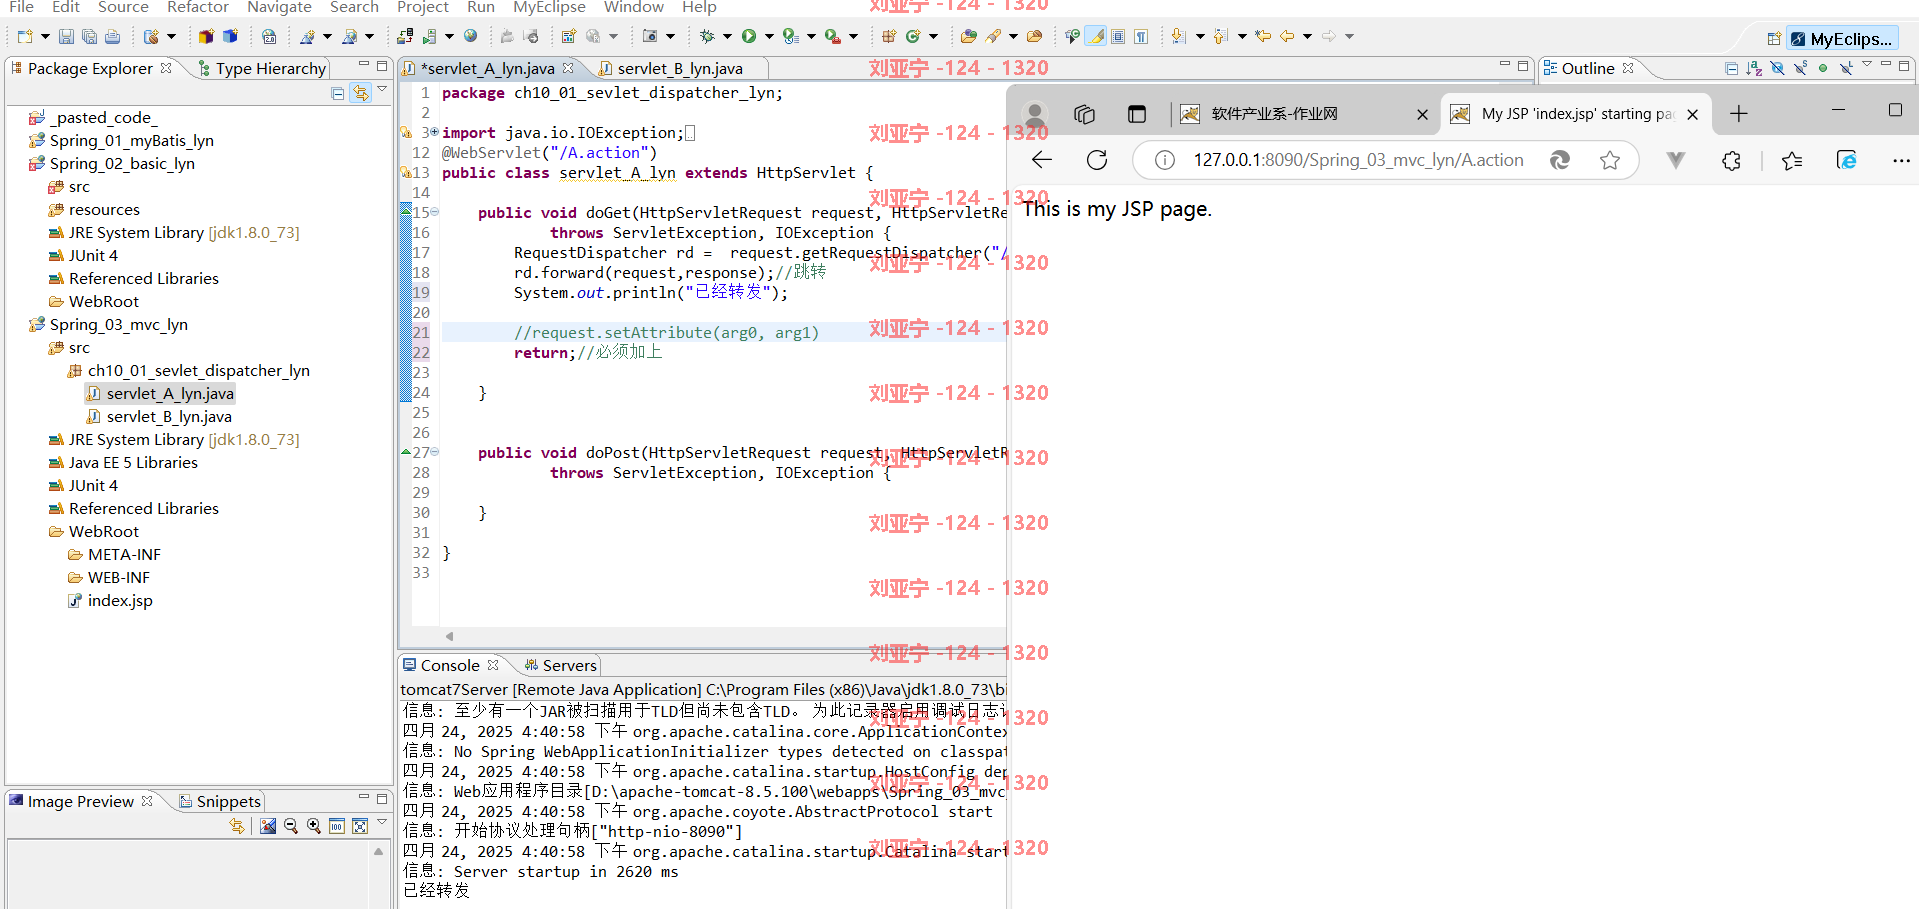The width and height of the screenshot is (1919, 909).
Task: Open browser Favorites list icon
Action: coord(1792,160)
